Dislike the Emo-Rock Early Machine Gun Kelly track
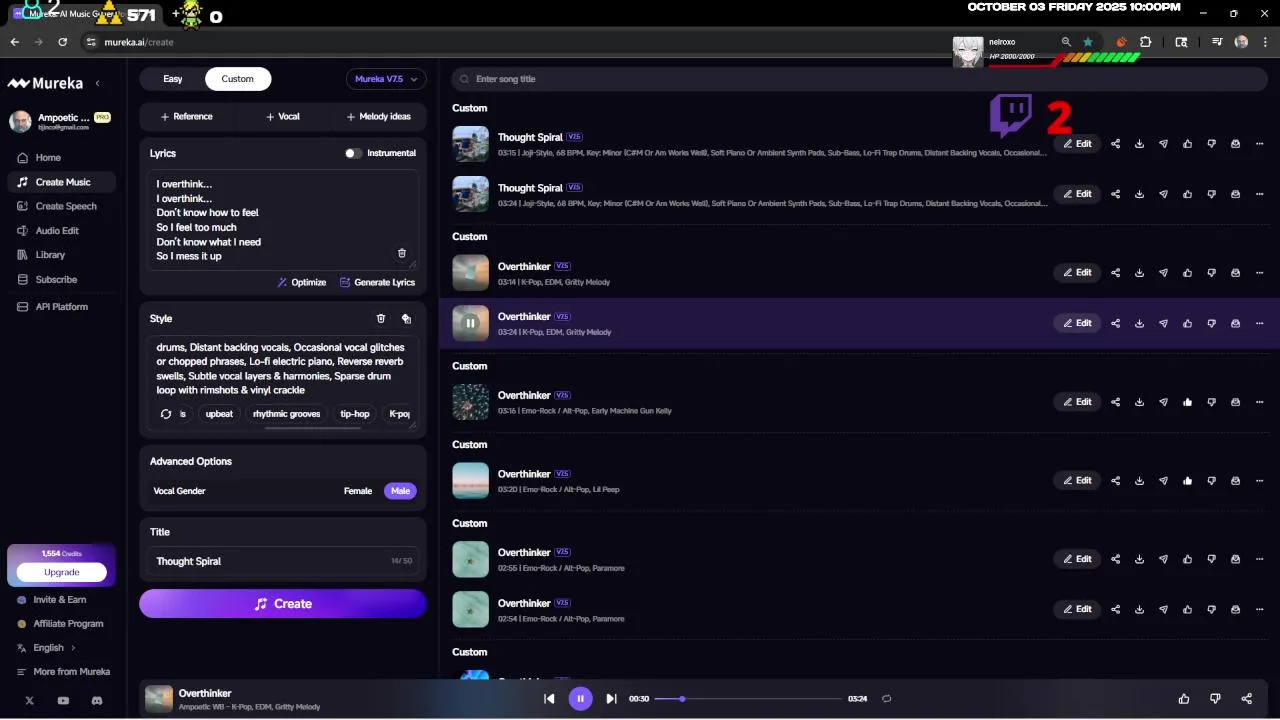This screenshot has width=1280, height=720. pyautogui.click(x=1211, y=402)
